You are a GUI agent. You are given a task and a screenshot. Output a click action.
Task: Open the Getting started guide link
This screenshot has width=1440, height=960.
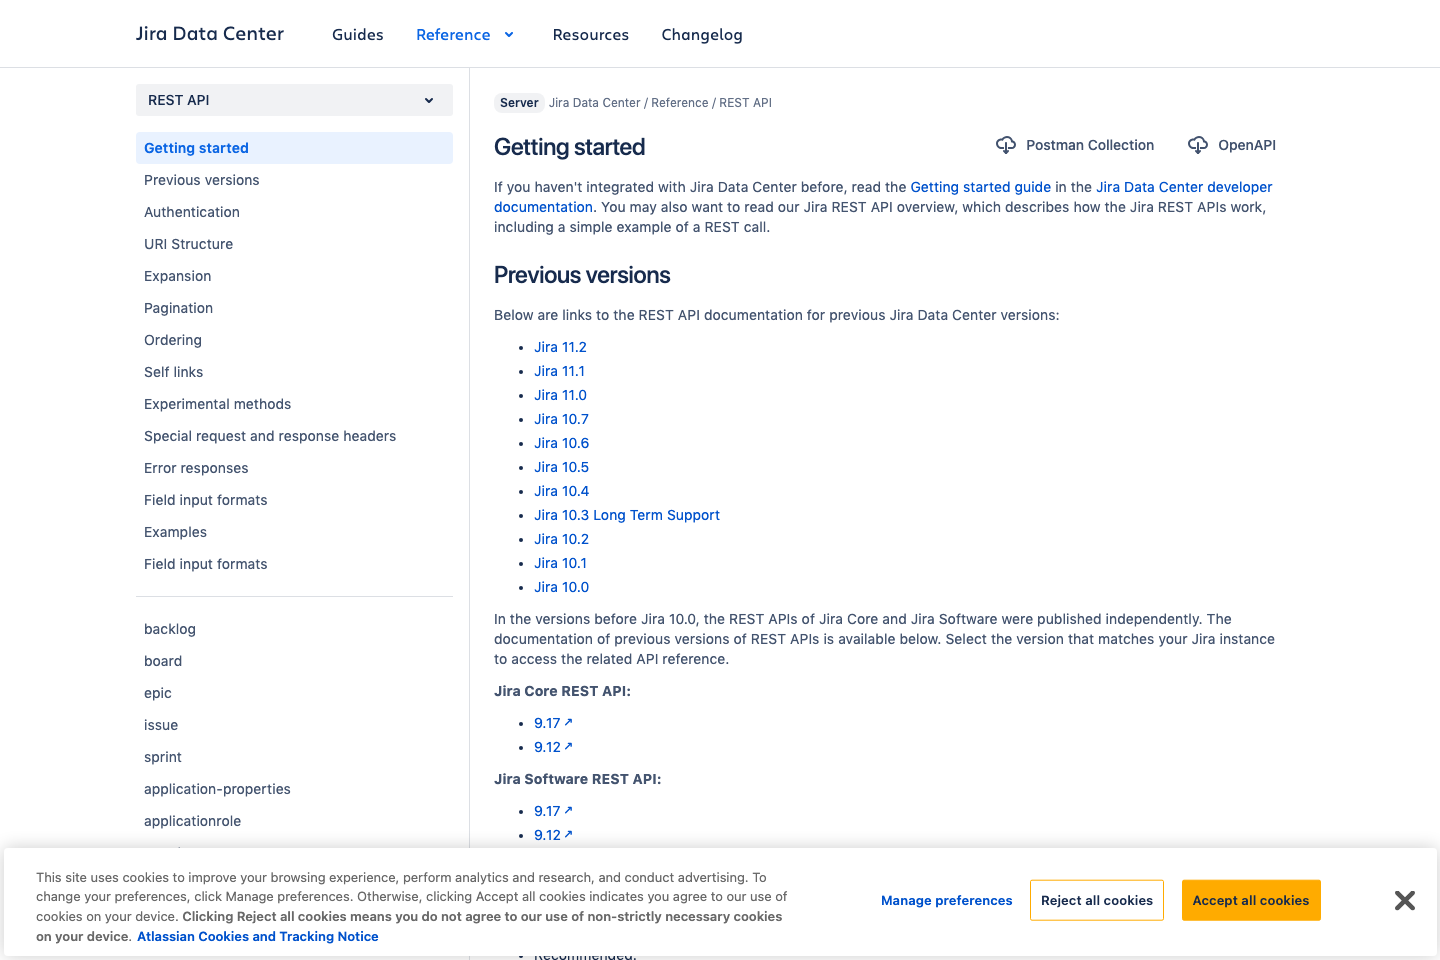[980, 187]
